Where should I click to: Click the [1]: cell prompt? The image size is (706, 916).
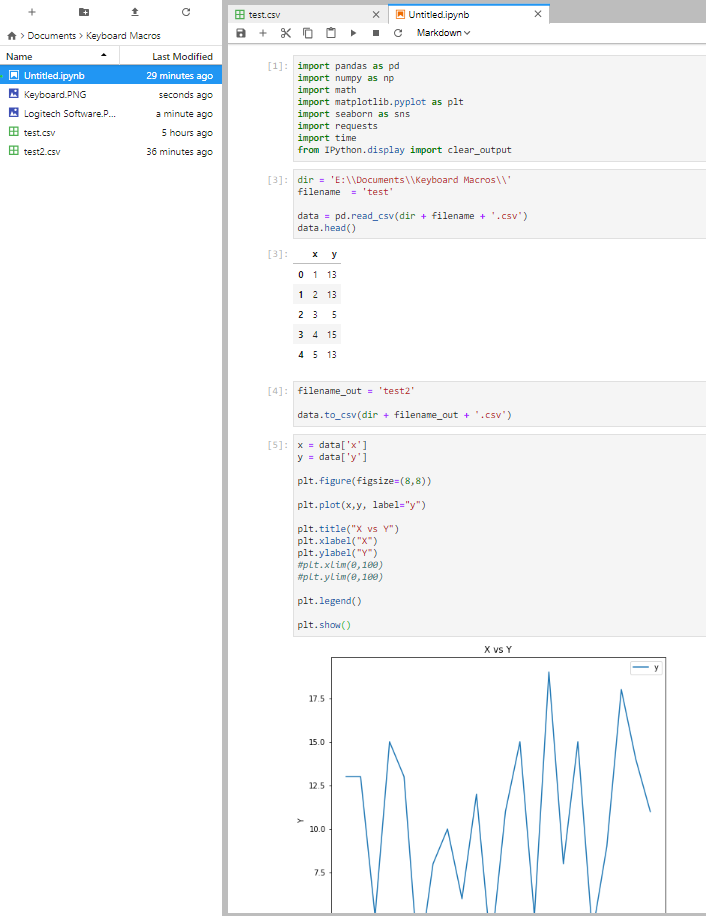coord(277,66)
